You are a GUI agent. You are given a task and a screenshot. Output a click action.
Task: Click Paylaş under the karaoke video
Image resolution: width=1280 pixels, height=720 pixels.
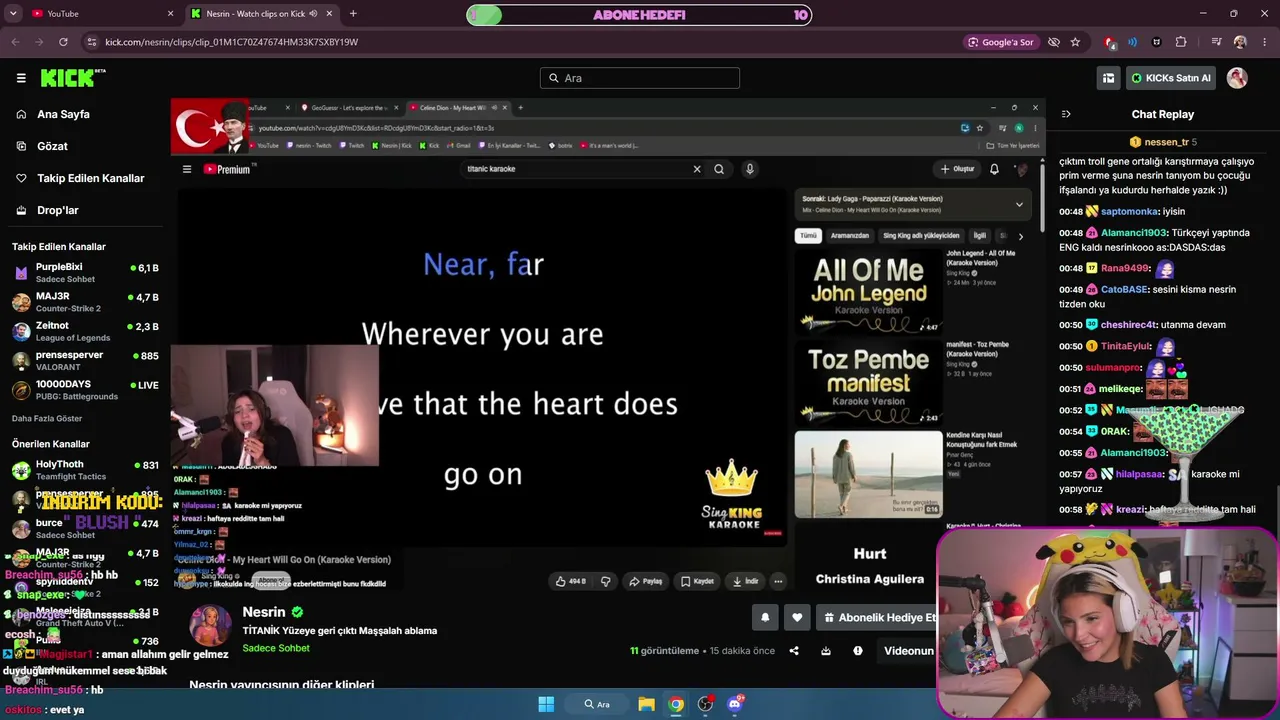pyautogui.click(x=646, y=581)
